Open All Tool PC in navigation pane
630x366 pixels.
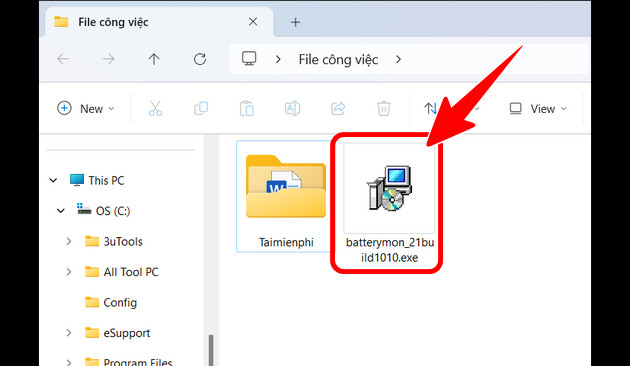(131, 272)
